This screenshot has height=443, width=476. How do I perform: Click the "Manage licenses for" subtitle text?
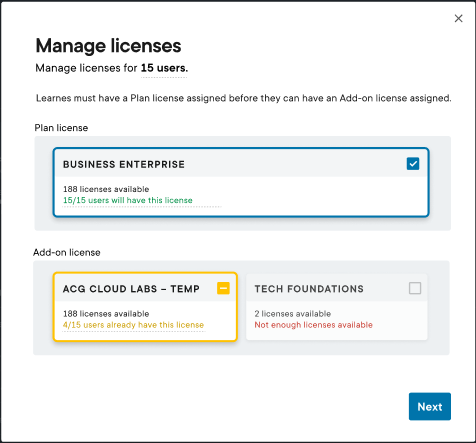(86, 68)
